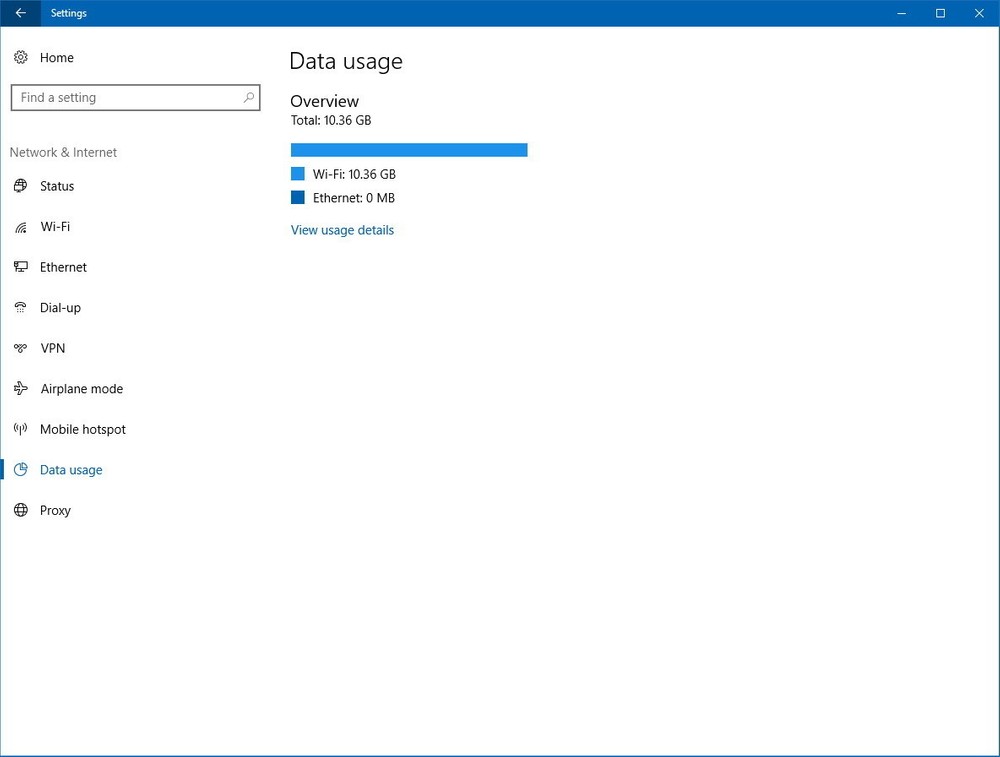1000x757 pixels.
Task: Click the light blue Wi-Fi swatch
Action: (298, 173)
